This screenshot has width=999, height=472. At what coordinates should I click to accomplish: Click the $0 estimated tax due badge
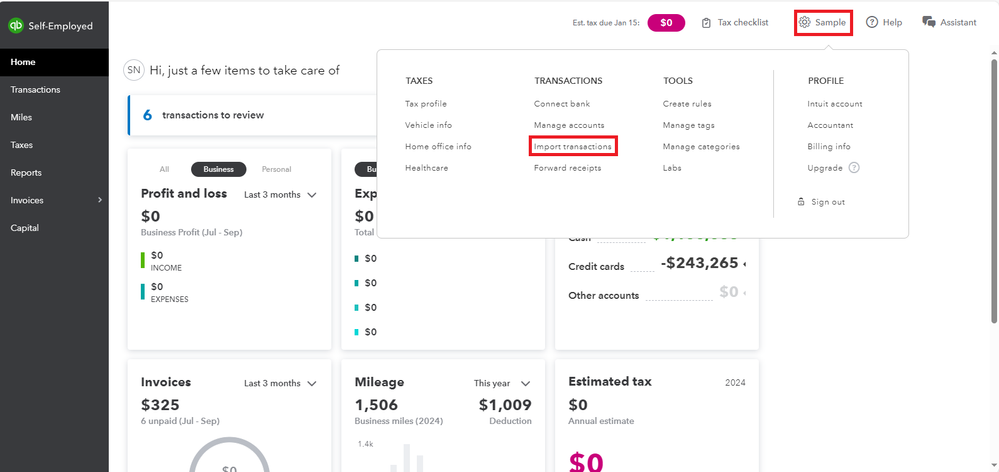pyautogui.click(x=666, y=23)
